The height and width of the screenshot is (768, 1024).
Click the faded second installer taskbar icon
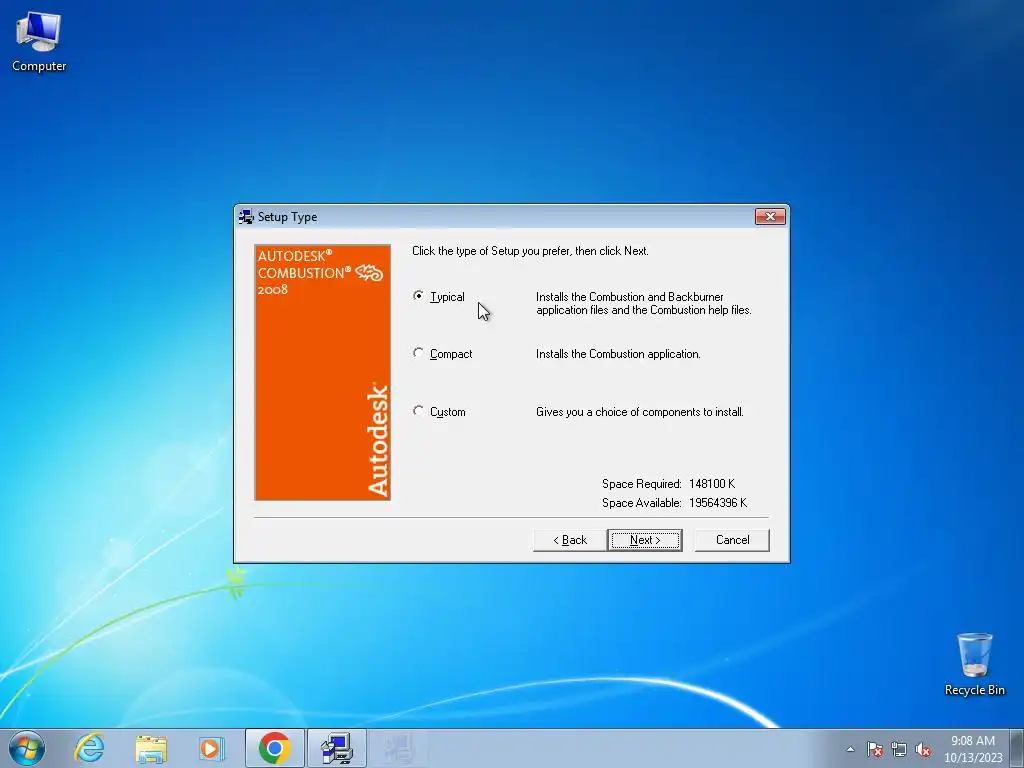click(x=398, y=748)
